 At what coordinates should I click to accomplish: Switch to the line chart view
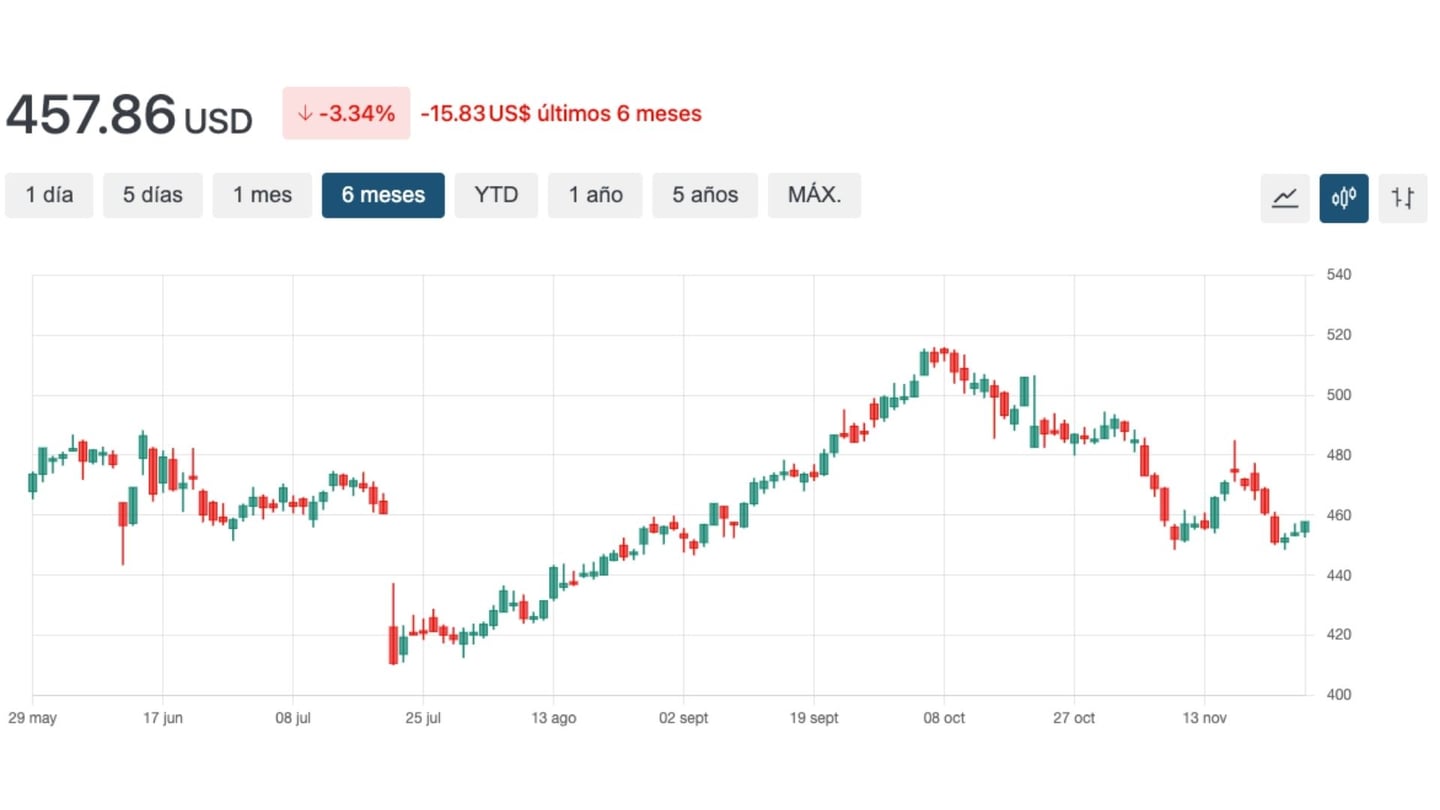click(x=1285, y=197)
